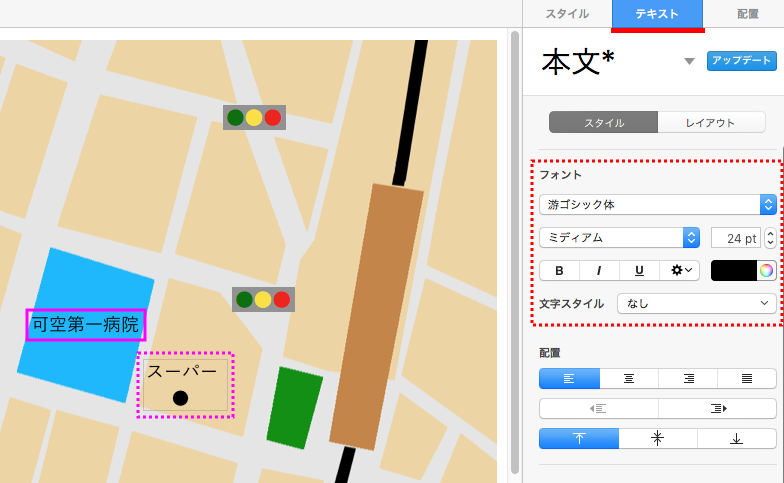Open the color wheel picker
The image size is (784, 483).
(766, 270)
